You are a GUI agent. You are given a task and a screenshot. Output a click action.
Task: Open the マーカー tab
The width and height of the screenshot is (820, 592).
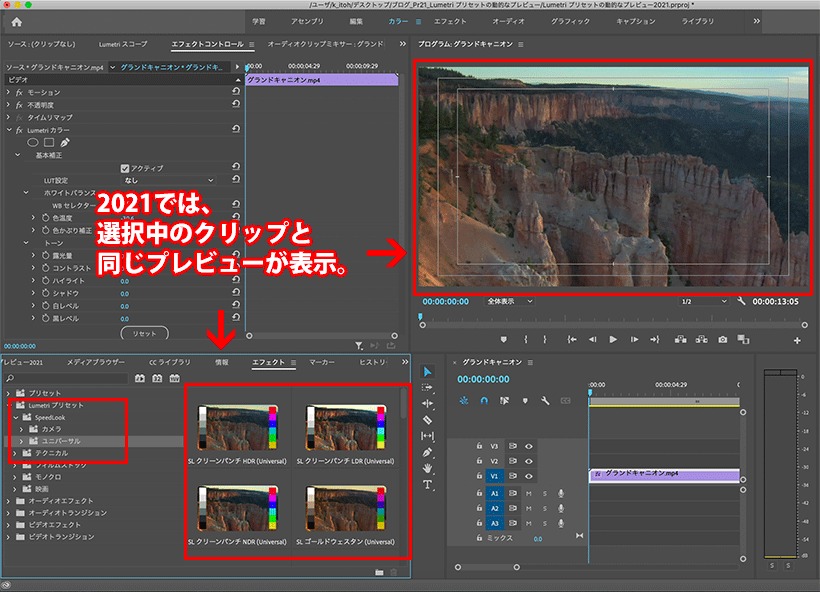322,362
